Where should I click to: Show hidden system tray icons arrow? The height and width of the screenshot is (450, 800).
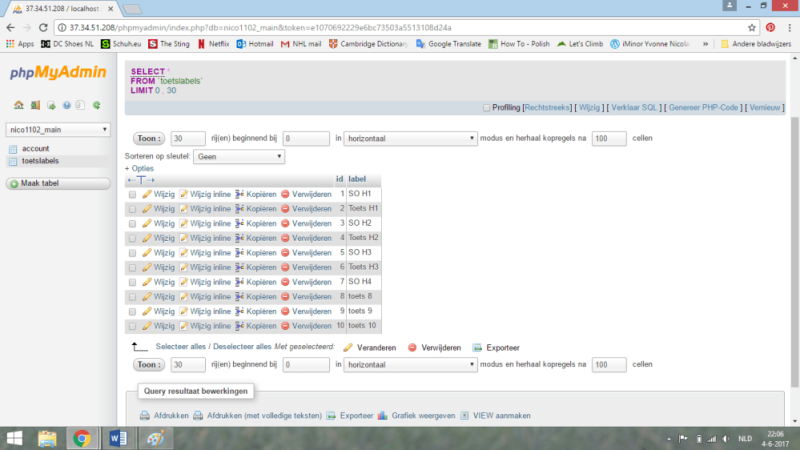point(669,439)
